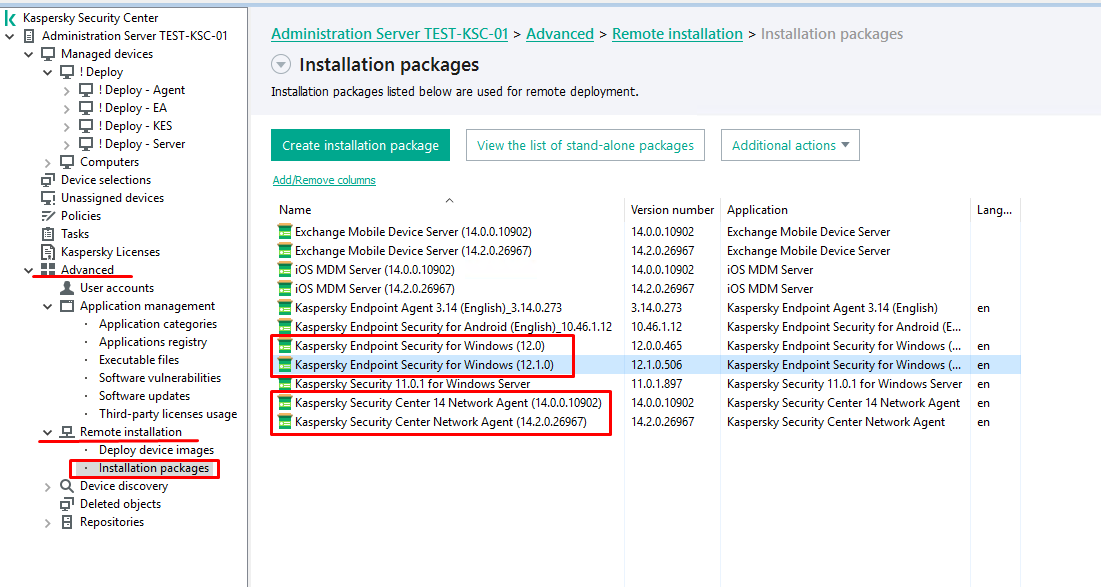1101x587 pixels.
Task: Click the Kaspersky Licenses icon
Action: point(48,252)
